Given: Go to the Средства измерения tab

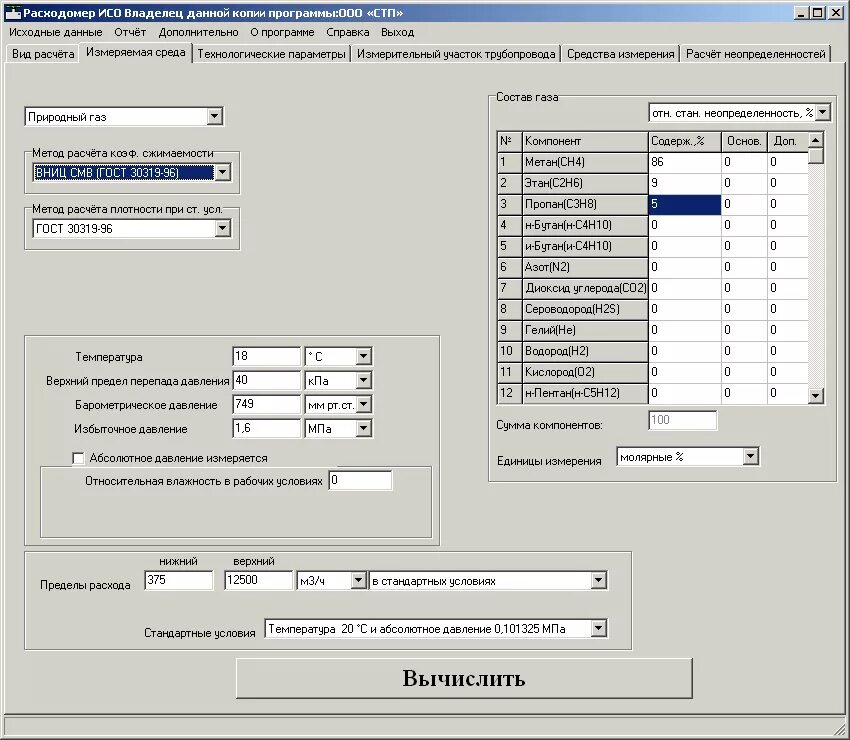Looking at the screenshot, I should point(621,54).
